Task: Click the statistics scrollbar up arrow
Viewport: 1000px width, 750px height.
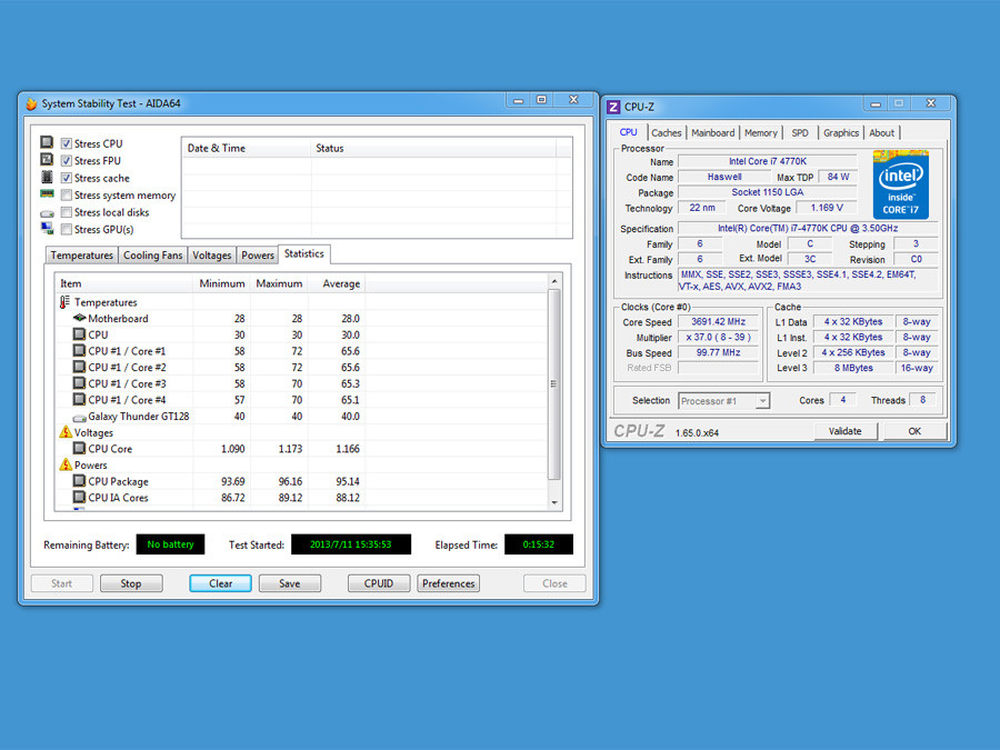Action: point(554,281)
